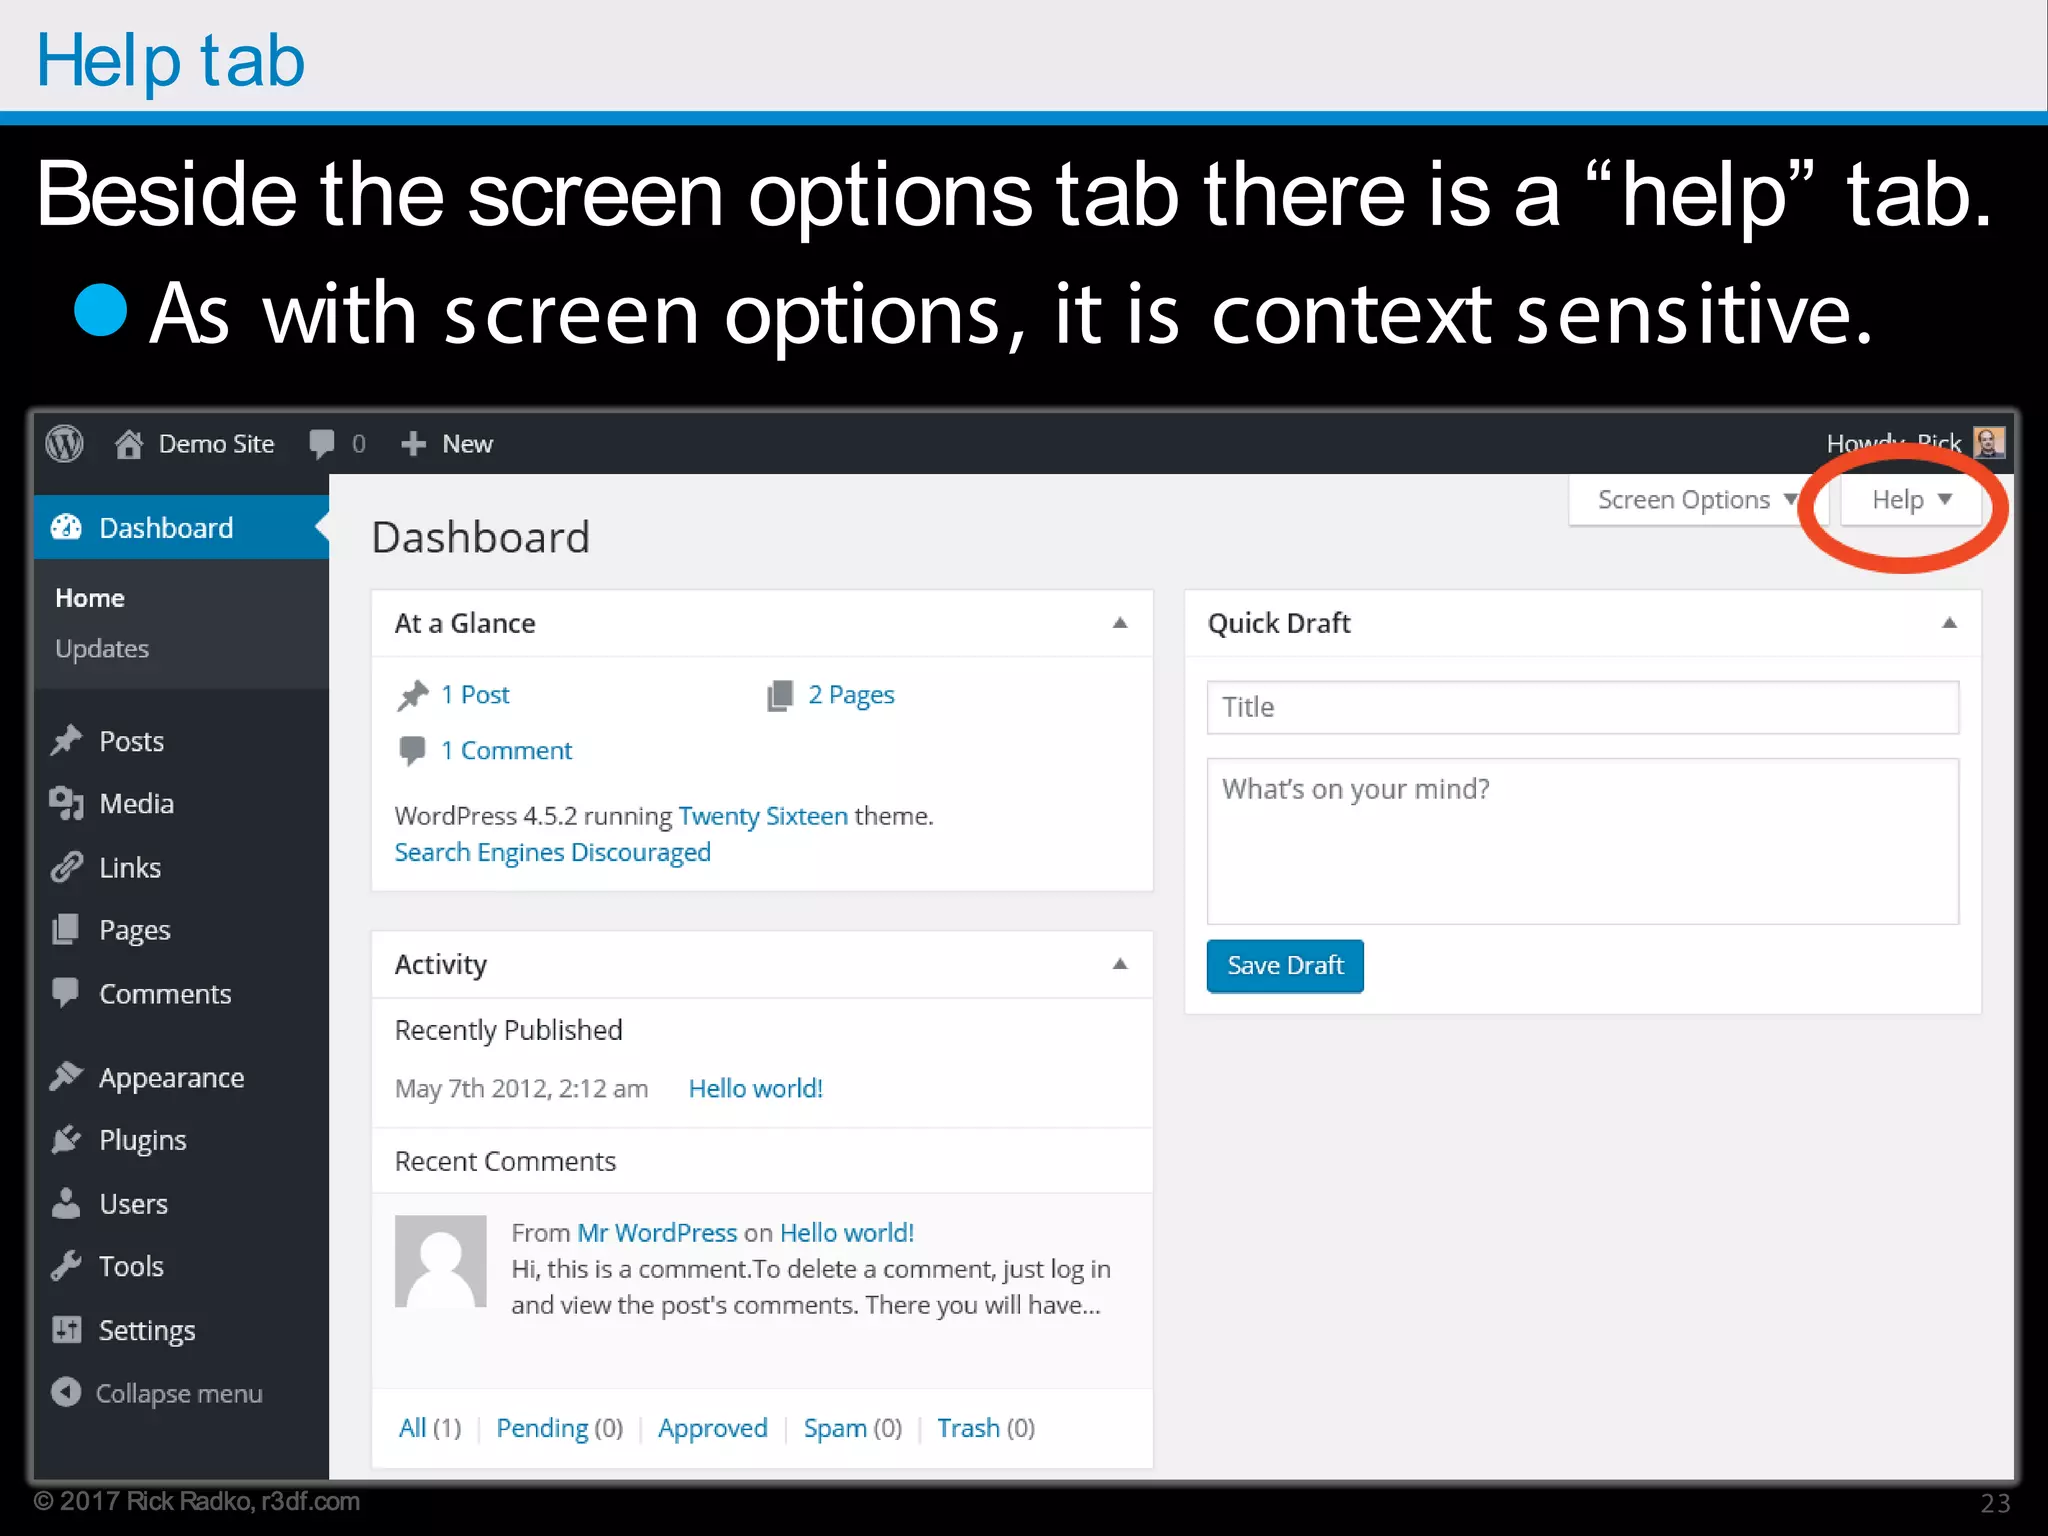This screenshot has height=1536, width=2048.
Task: Click the What's on your mind textarea
Action: pos(1582,841)
